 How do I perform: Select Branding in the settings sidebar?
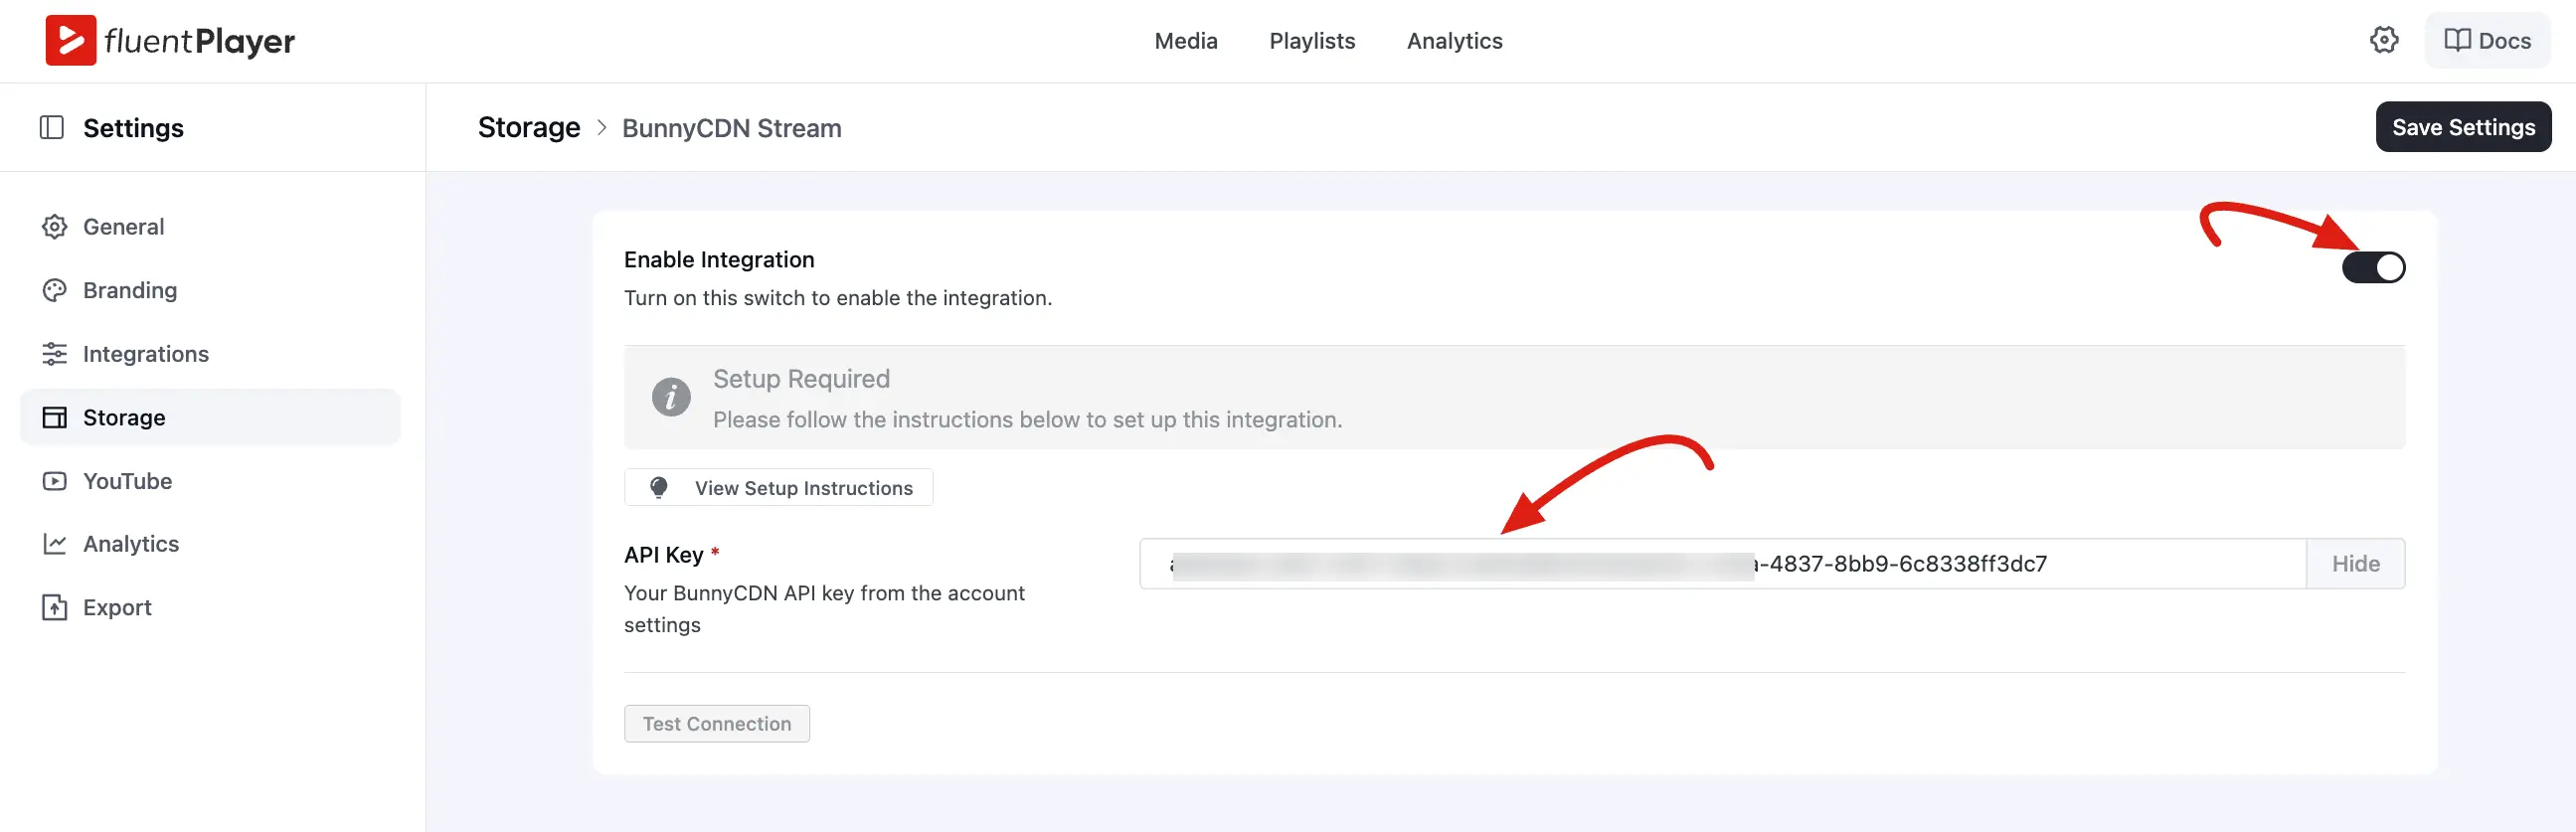click(x=210, y=290)
